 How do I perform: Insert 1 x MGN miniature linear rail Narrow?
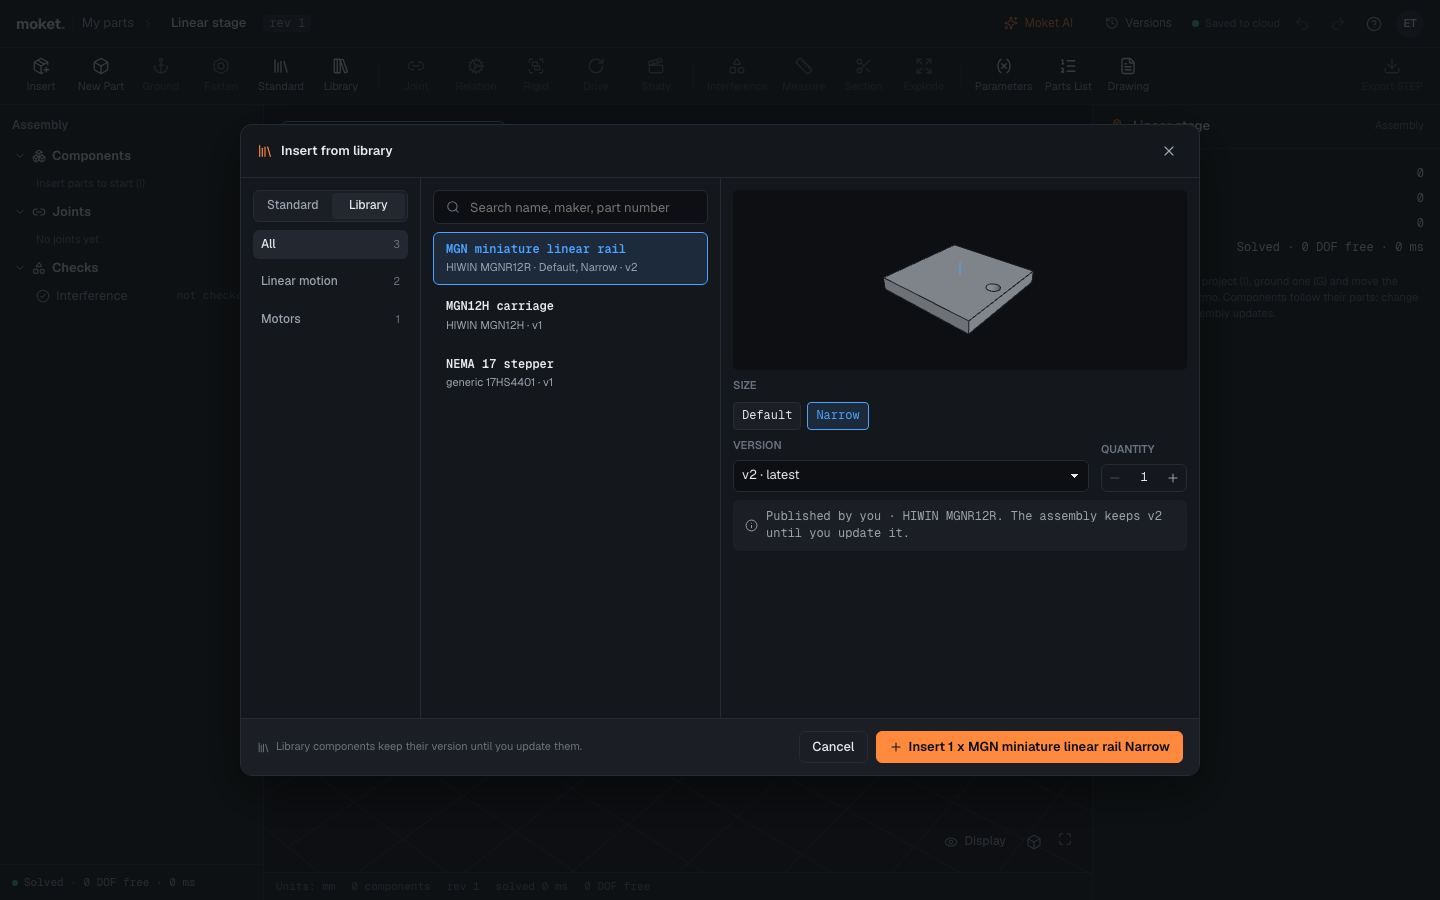coord(1029,747)
